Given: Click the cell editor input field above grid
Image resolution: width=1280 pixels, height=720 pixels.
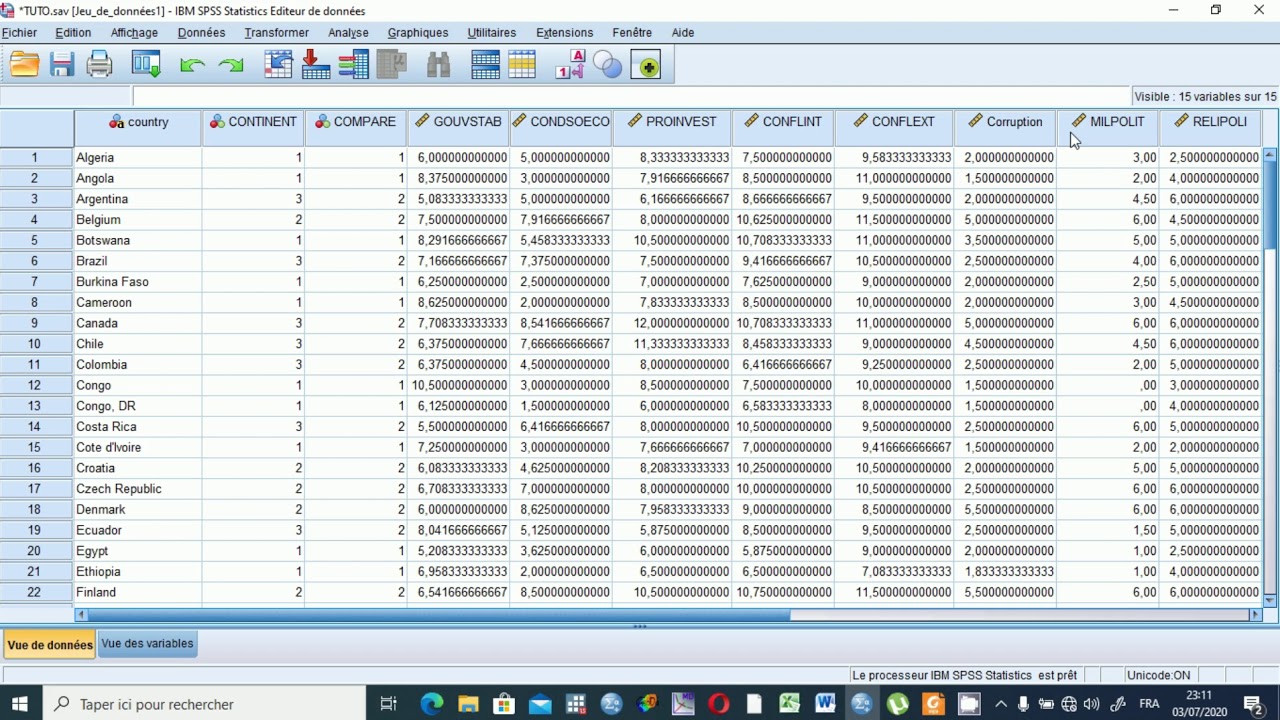Looking at the screenshot, I should [630, 97].
